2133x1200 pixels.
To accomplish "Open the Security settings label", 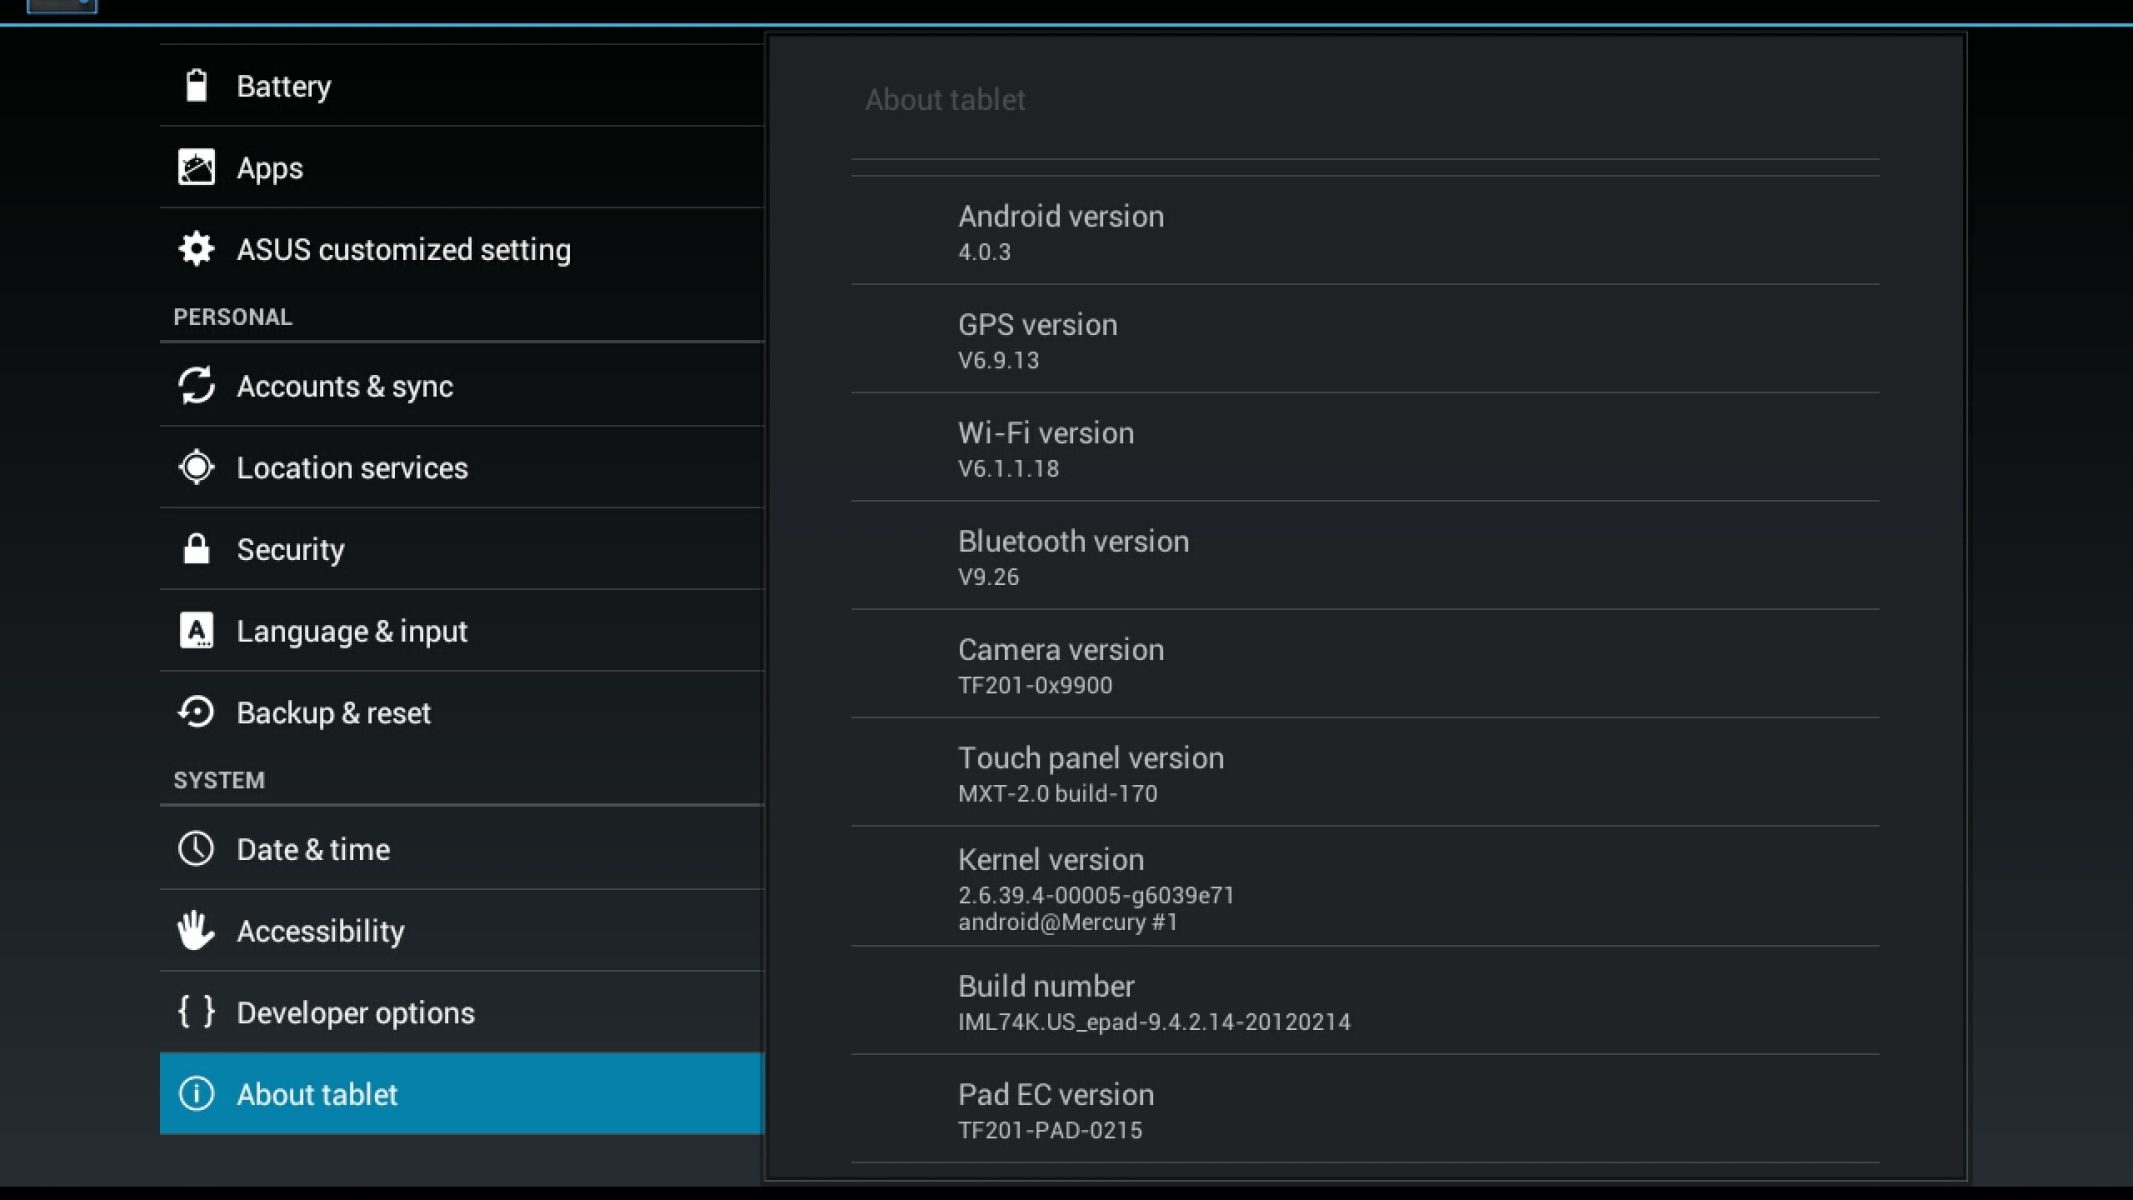I will [290, 550].
